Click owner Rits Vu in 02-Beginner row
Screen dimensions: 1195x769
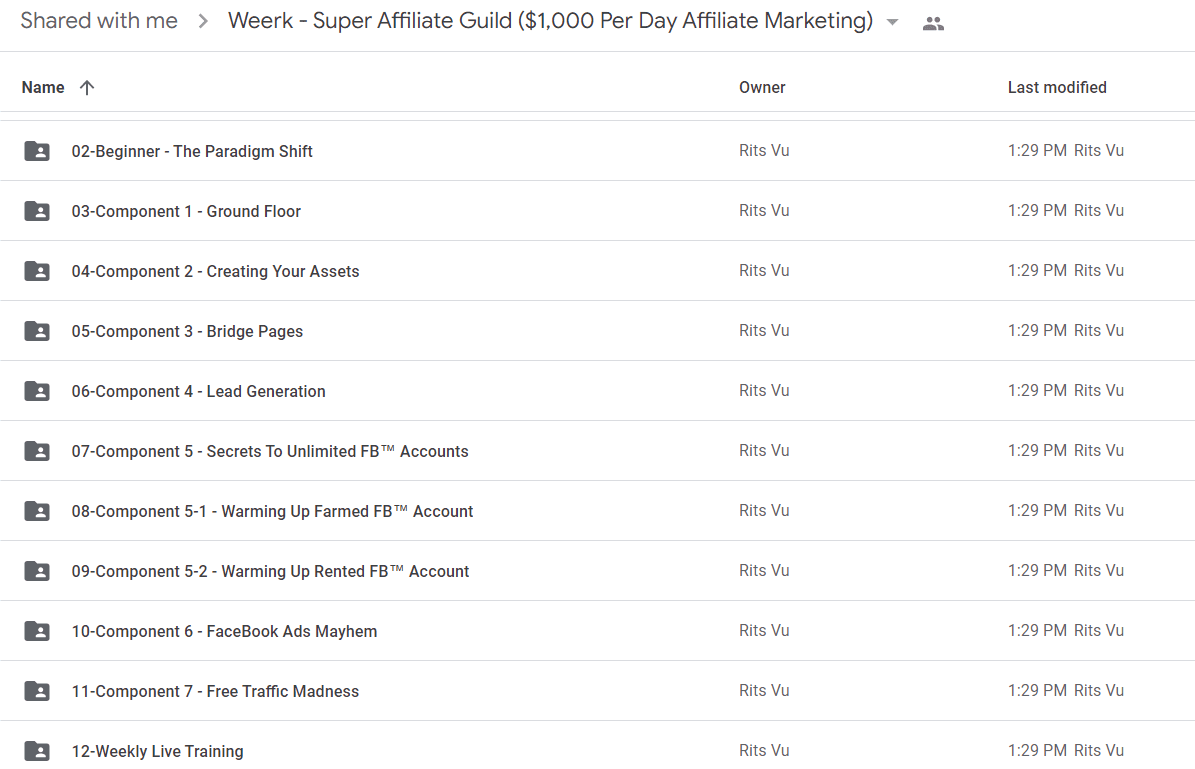(x=764, y=151)
